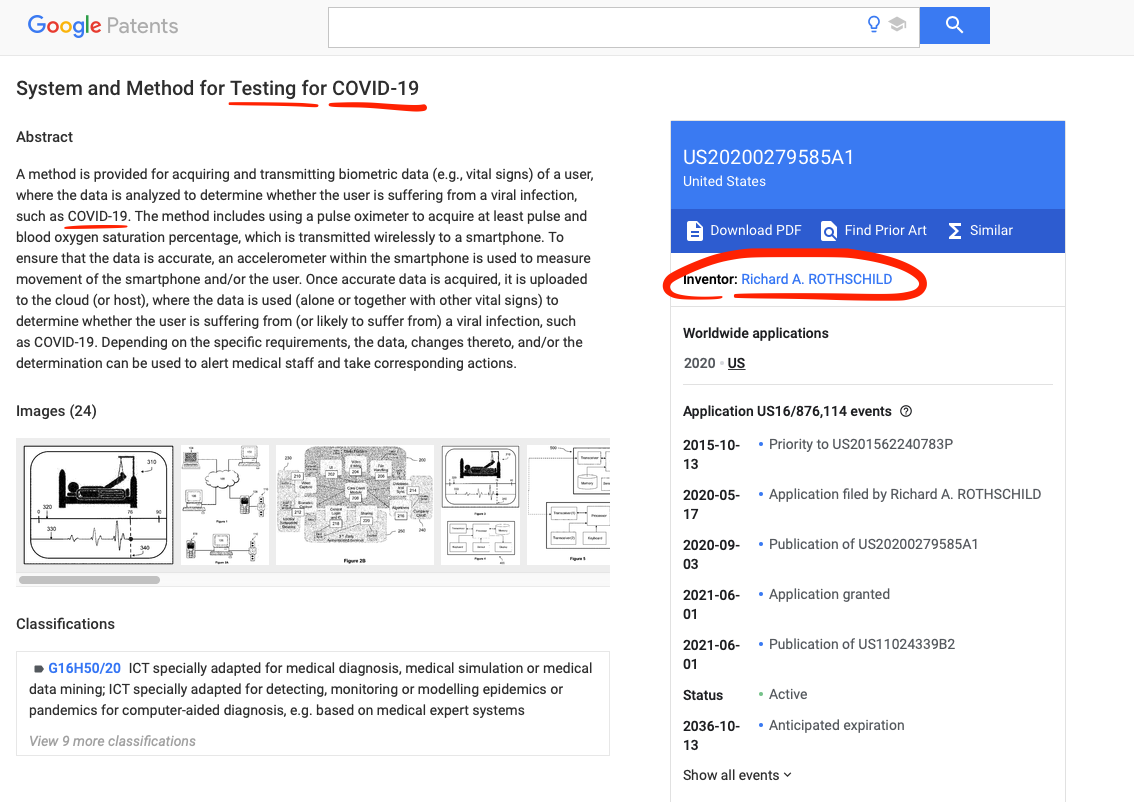Click the Anticipated expiration event

click(836, 725)
